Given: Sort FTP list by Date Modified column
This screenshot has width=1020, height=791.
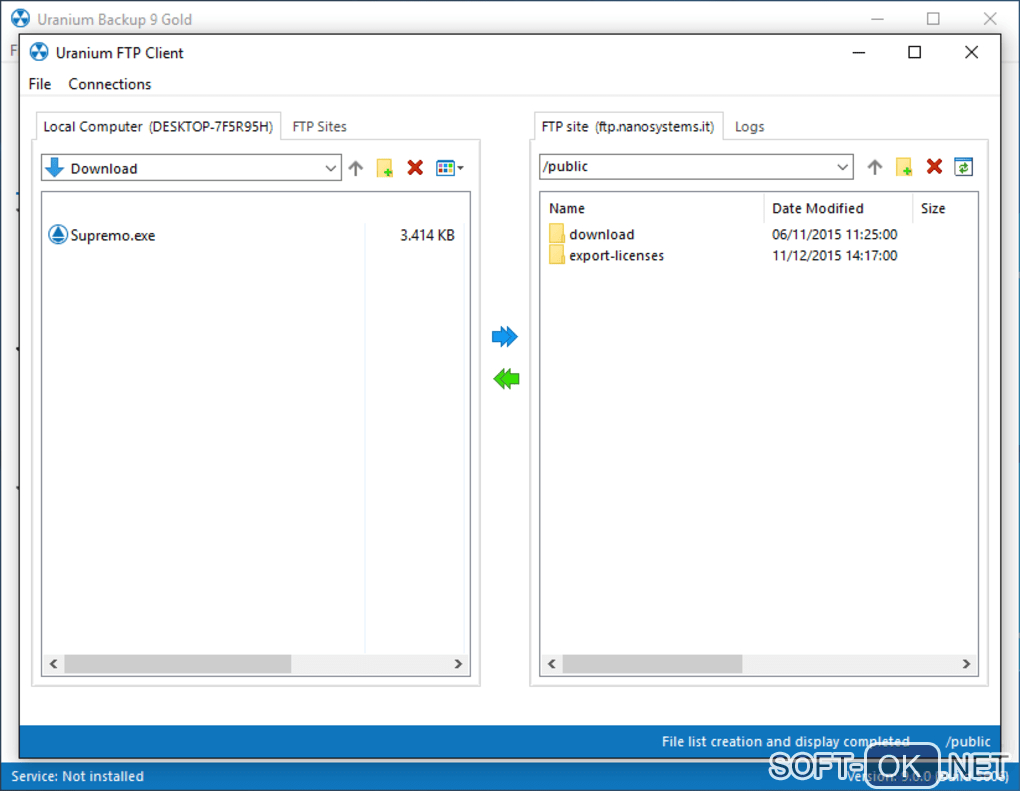Looking at the screenshot, I should (818, 208).
